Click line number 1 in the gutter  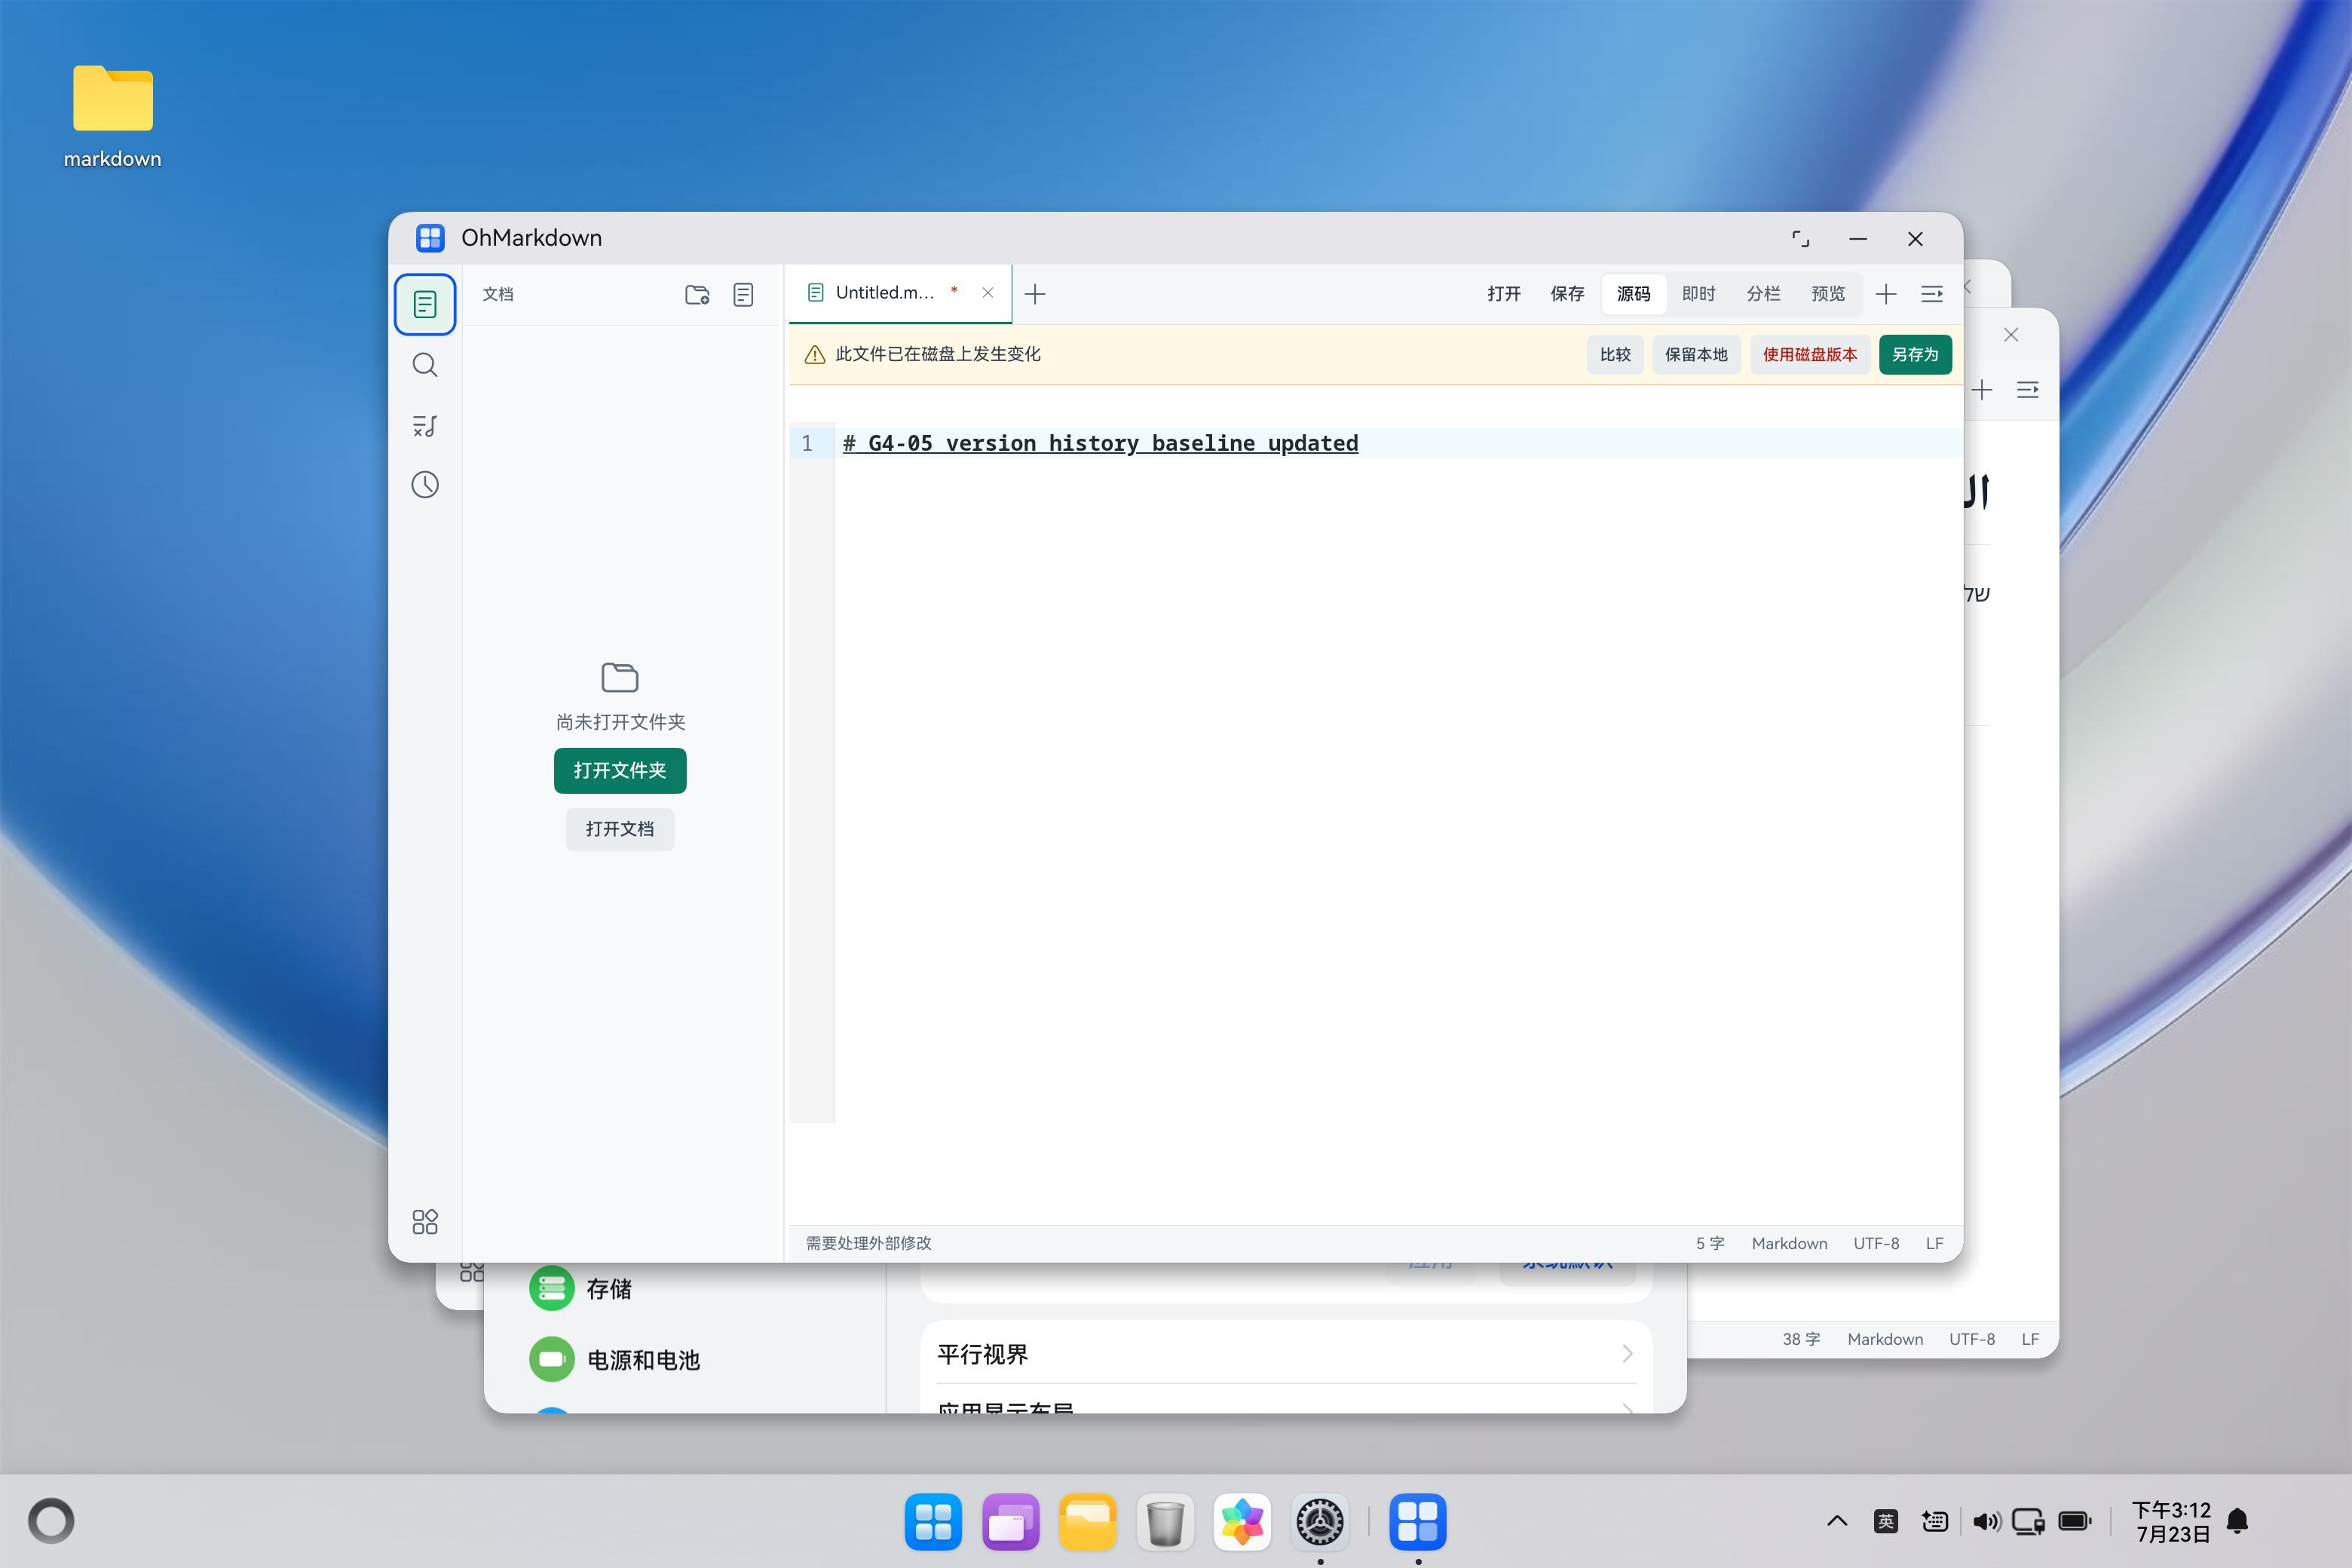807,443
